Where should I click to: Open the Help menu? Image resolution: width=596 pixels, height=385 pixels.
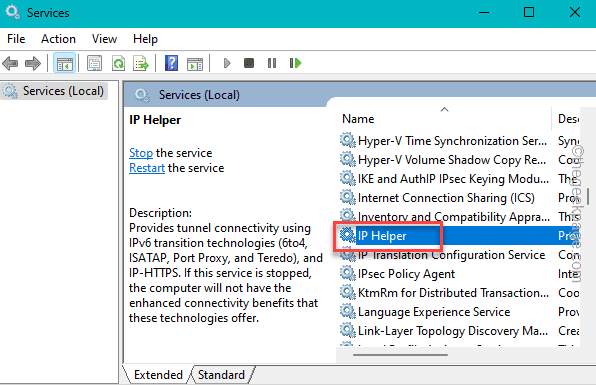tap(145, 39)
